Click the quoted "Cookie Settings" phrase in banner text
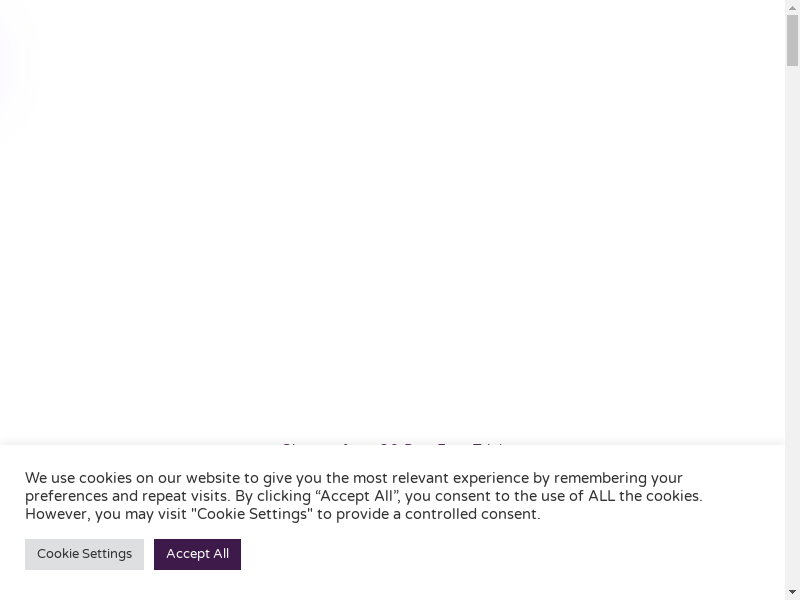This screenshot has height=600, width=800. [251, 514]
